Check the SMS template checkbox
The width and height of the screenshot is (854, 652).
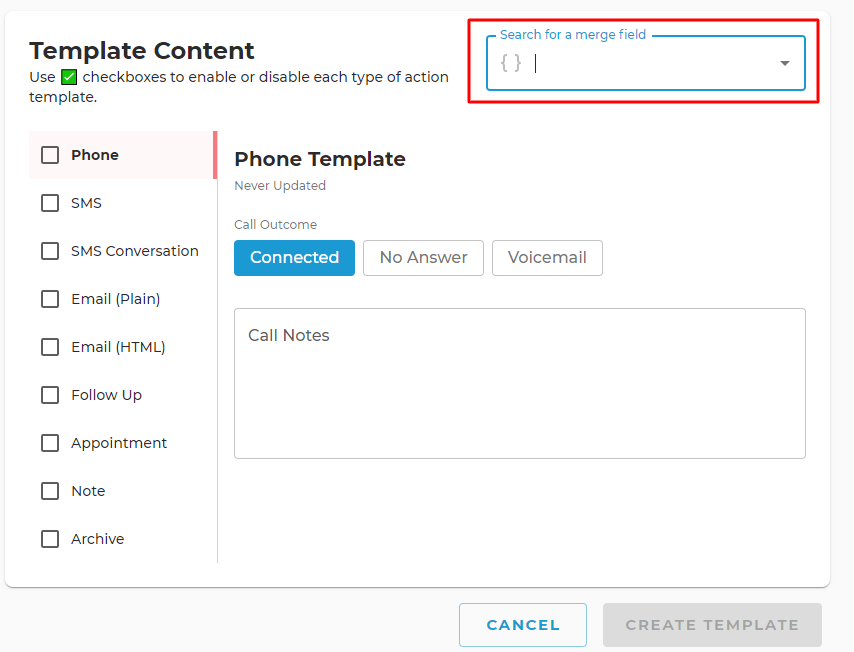tap(50, 203)
